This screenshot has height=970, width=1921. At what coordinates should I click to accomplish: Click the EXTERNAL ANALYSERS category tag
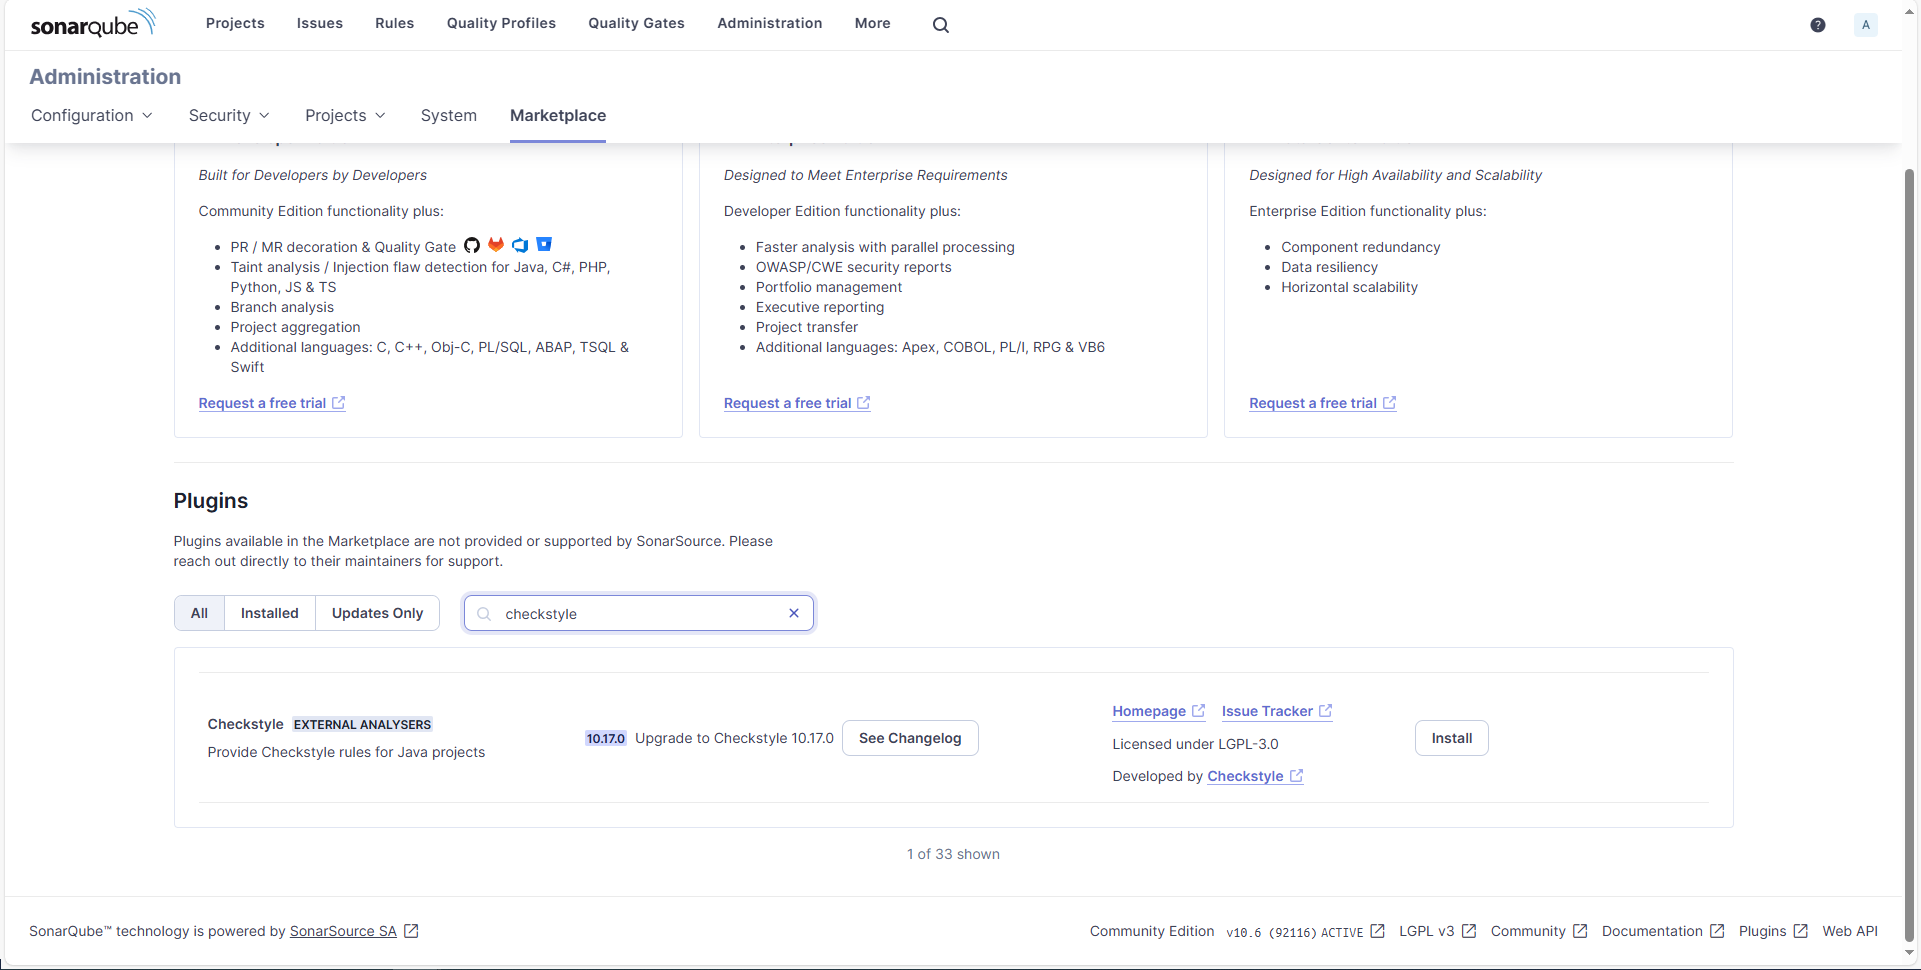tap(362, 724)
